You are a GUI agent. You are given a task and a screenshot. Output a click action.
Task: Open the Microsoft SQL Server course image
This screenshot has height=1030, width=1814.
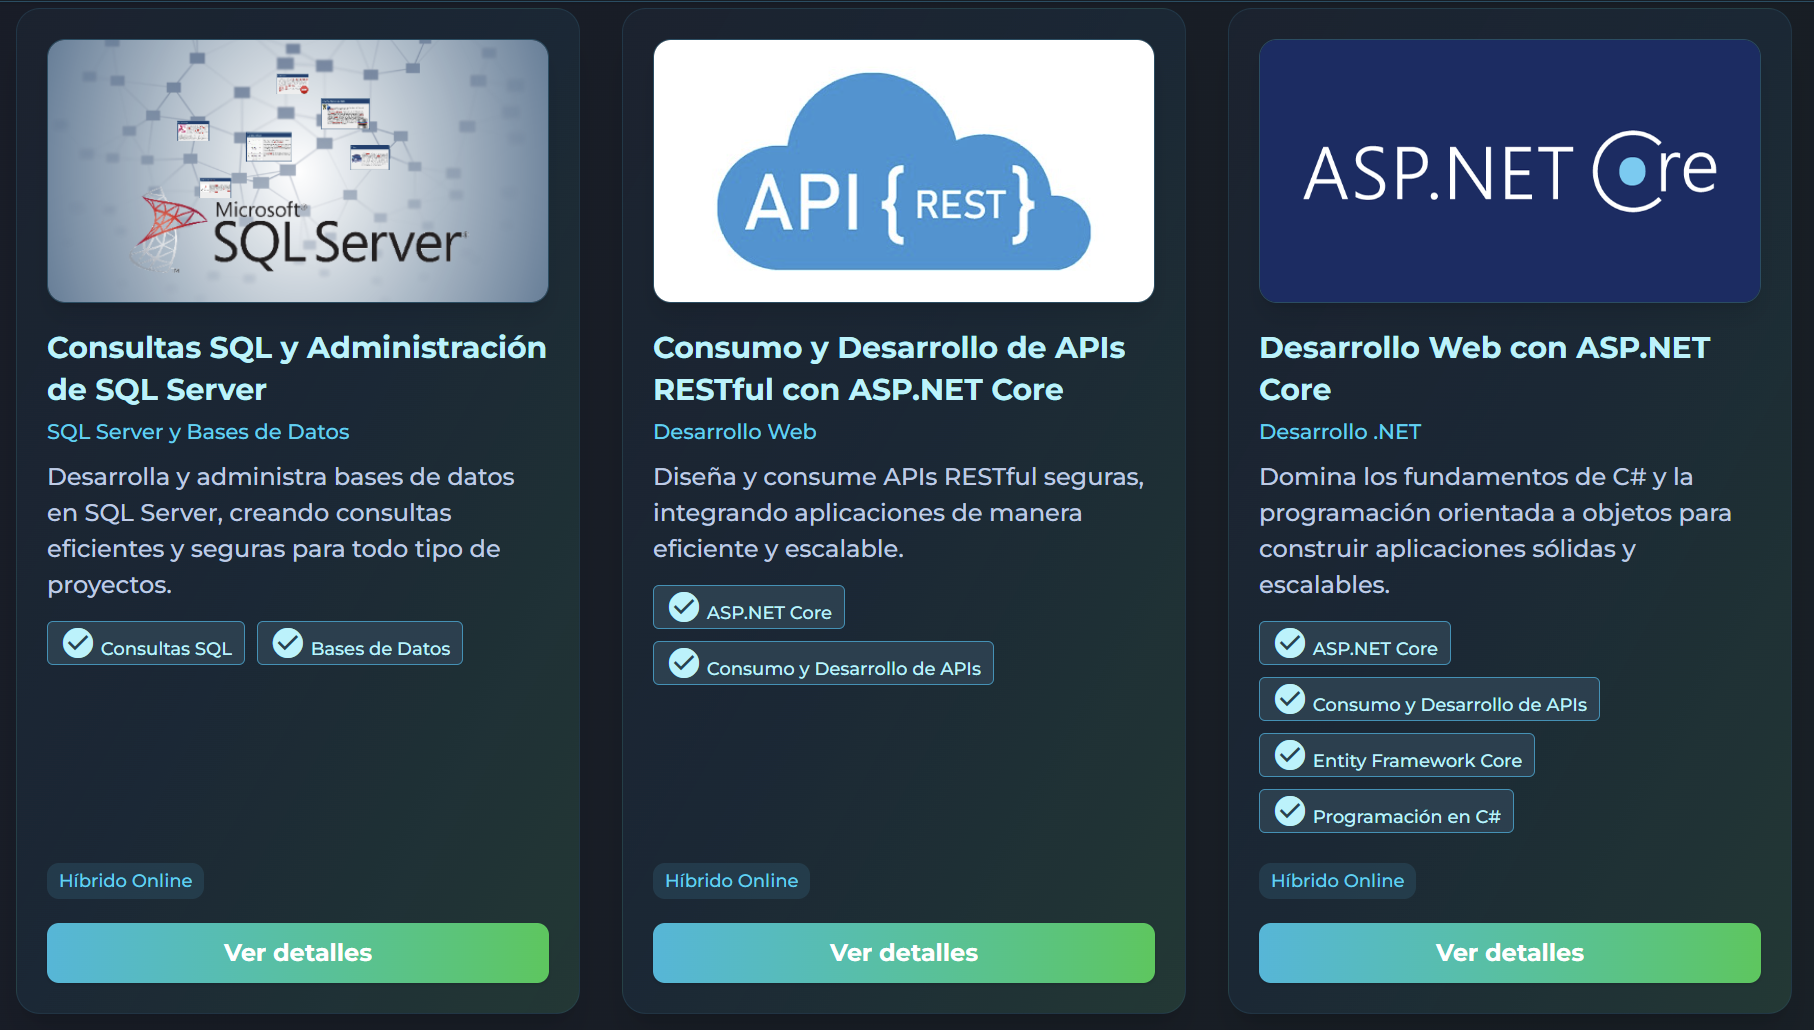[x=298, y=171]
